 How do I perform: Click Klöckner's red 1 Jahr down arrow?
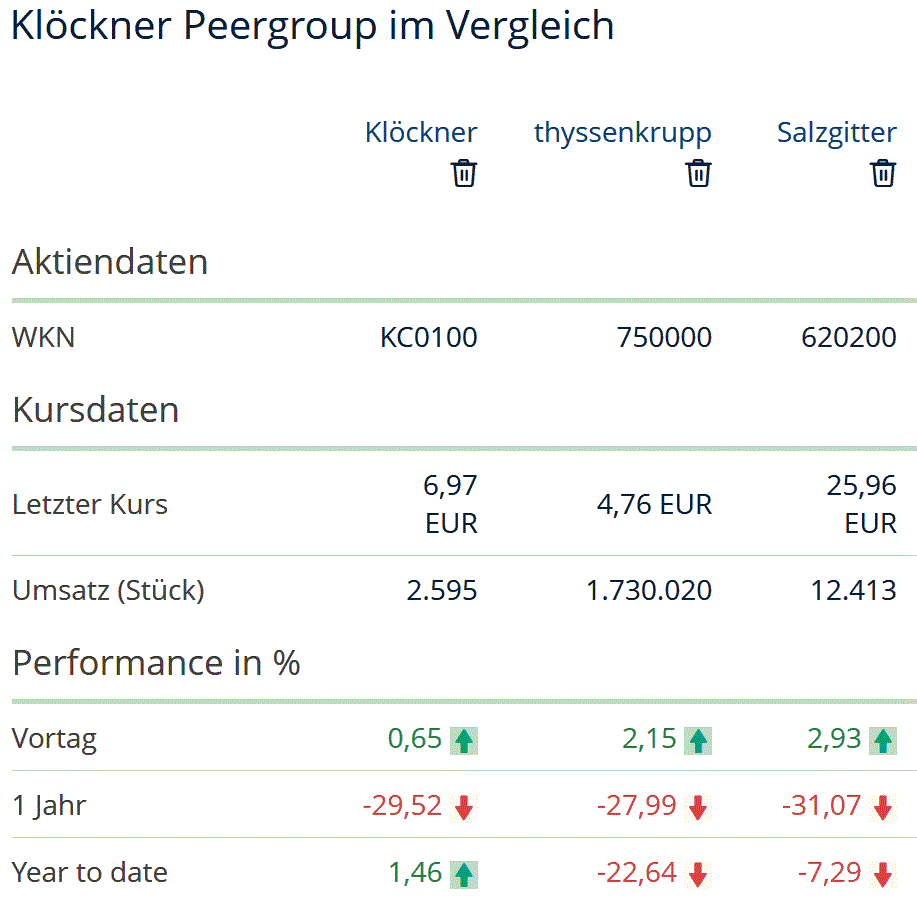pyautogui.click(x=464, y=807)
